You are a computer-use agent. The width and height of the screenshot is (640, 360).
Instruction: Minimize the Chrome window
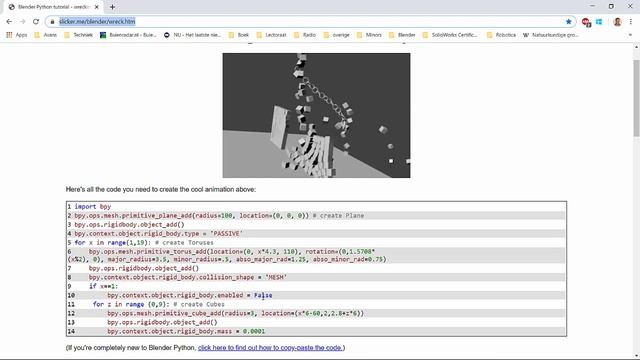[x=592, y=6]
